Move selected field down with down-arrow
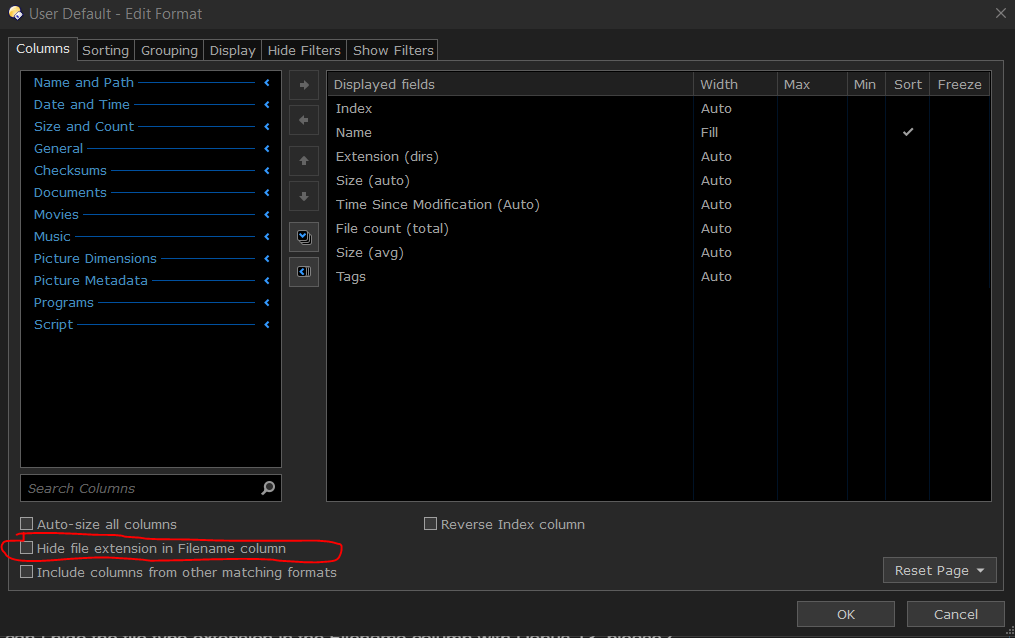 pos(304,197)
